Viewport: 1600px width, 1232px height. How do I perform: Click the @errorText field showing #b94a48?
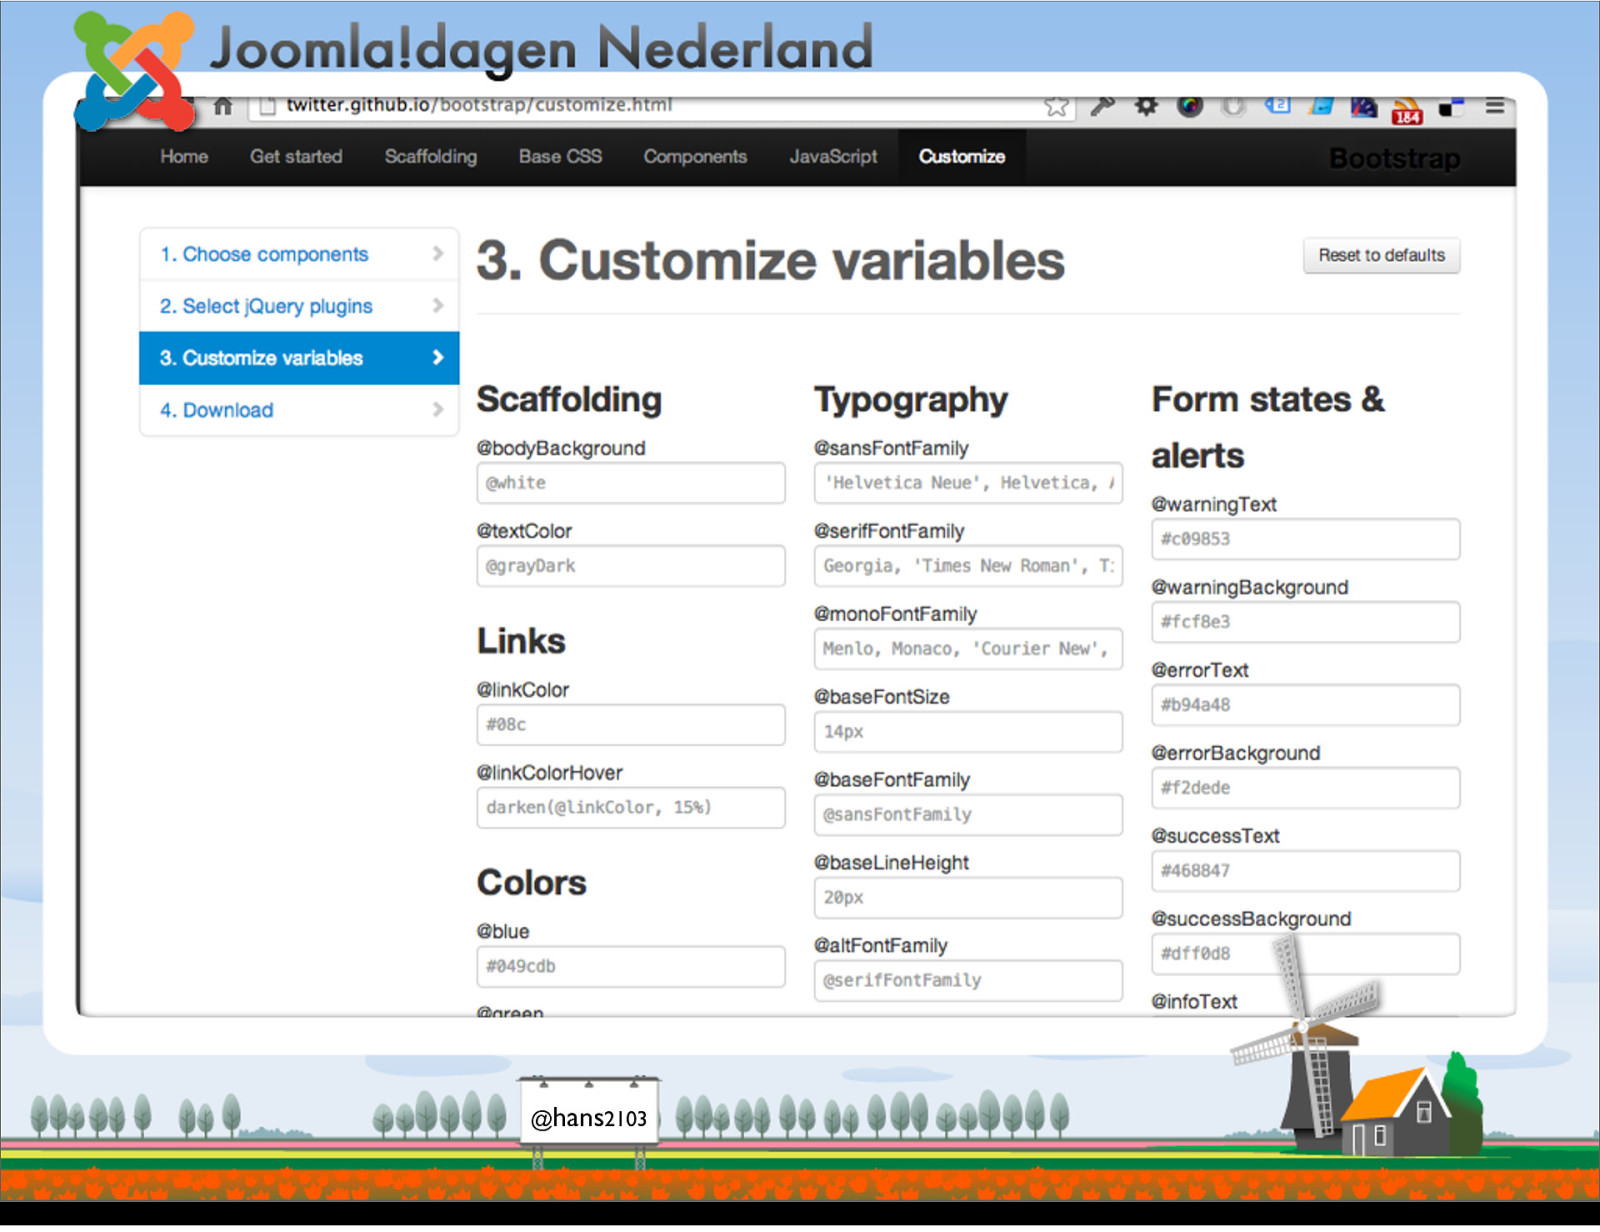click(1306, 705)
